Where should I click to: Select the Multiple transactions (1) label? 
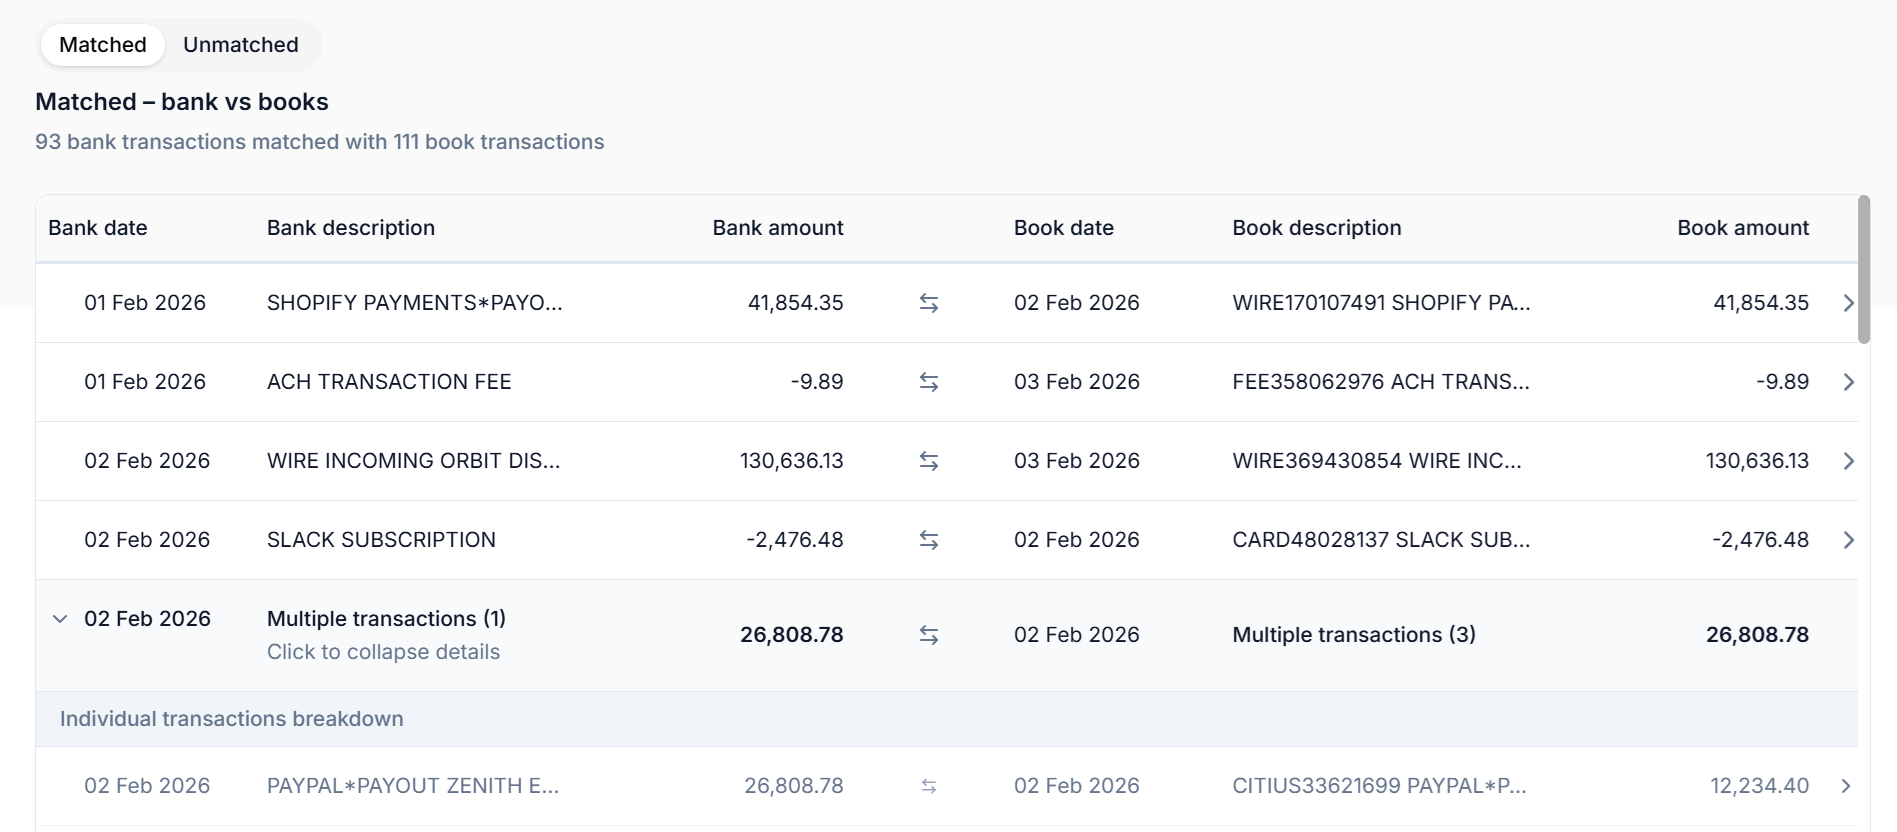386,619
